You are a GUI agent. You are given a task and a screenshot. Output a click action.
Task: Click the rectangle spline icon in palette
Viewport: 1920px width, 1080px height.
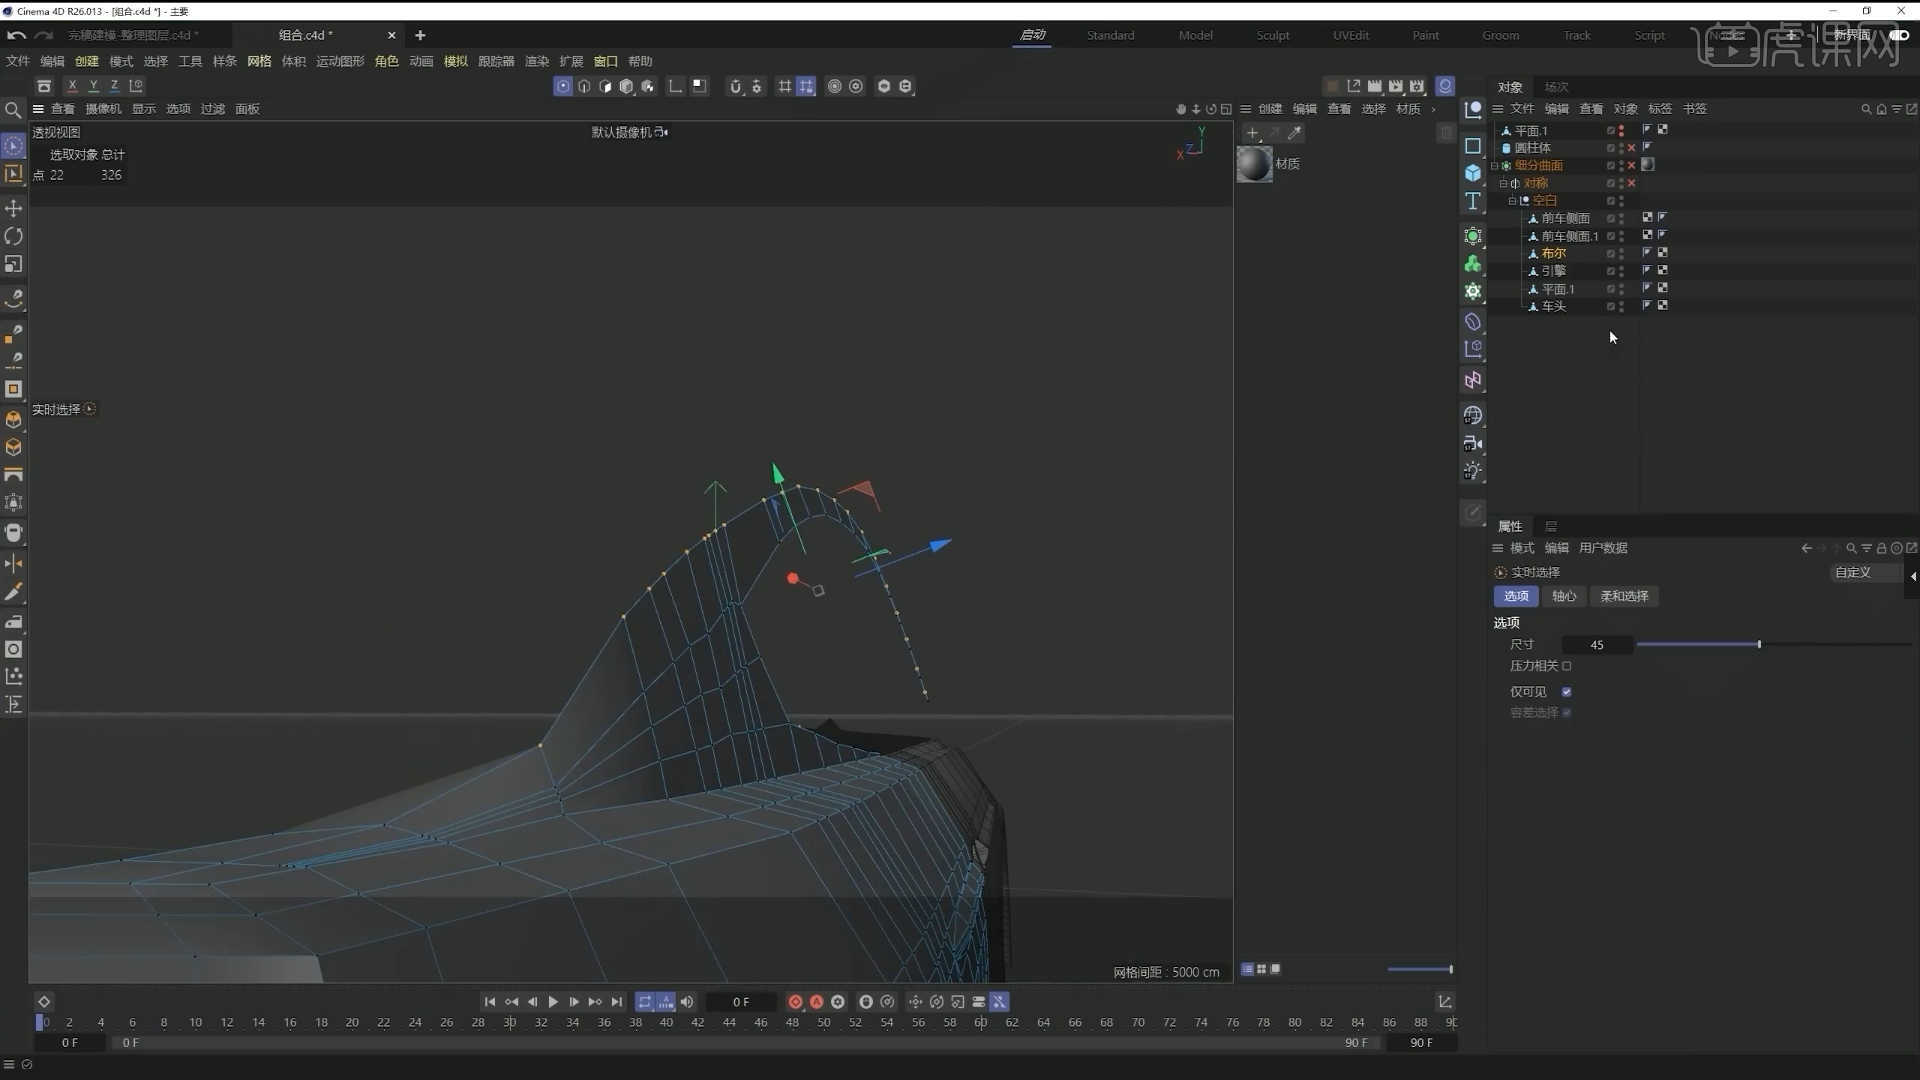1473,146
